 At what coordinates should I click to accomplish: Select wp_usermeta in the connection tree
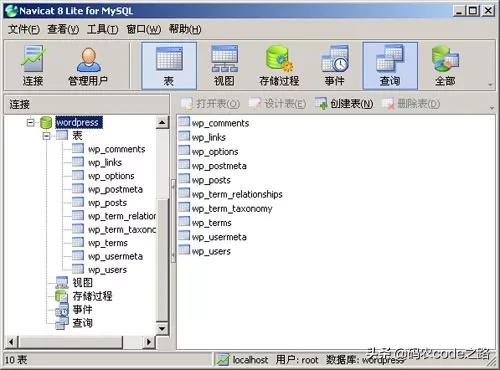click(115, 256)
